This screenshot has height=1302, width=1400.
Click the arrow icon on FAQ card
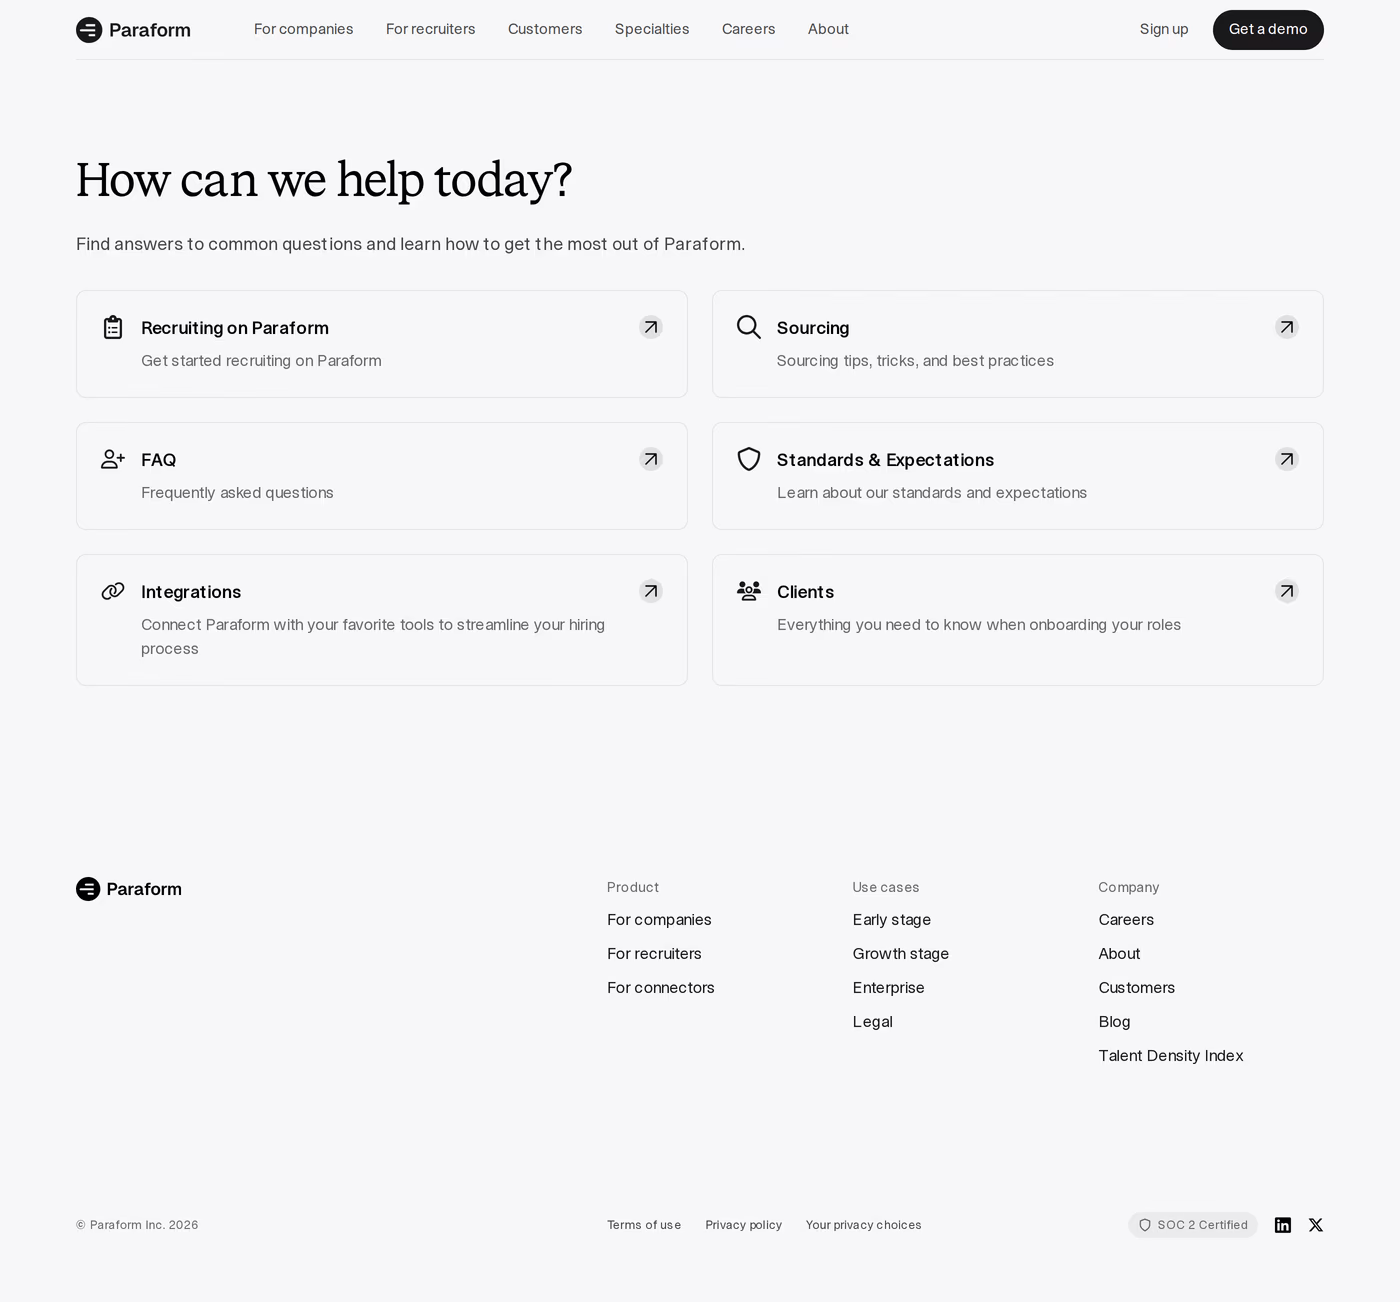(x=651, y=459)
